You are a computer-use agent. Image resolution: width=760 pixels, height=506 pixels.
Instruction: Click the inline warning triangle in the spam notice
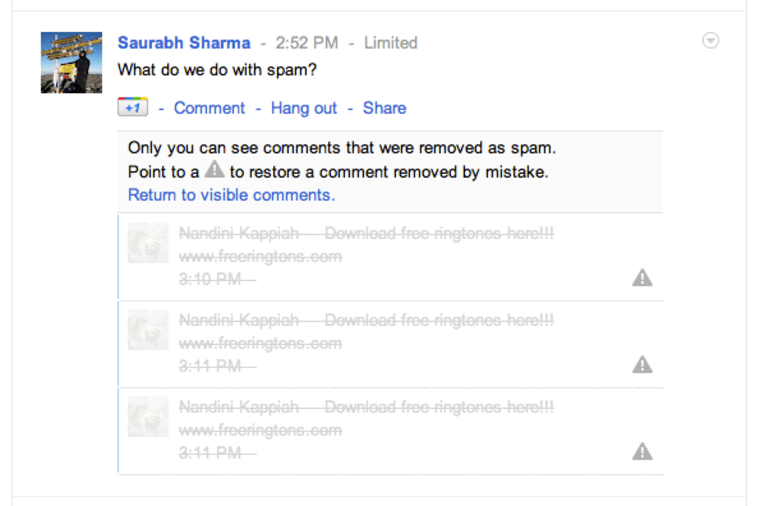[x=215, y=171]
